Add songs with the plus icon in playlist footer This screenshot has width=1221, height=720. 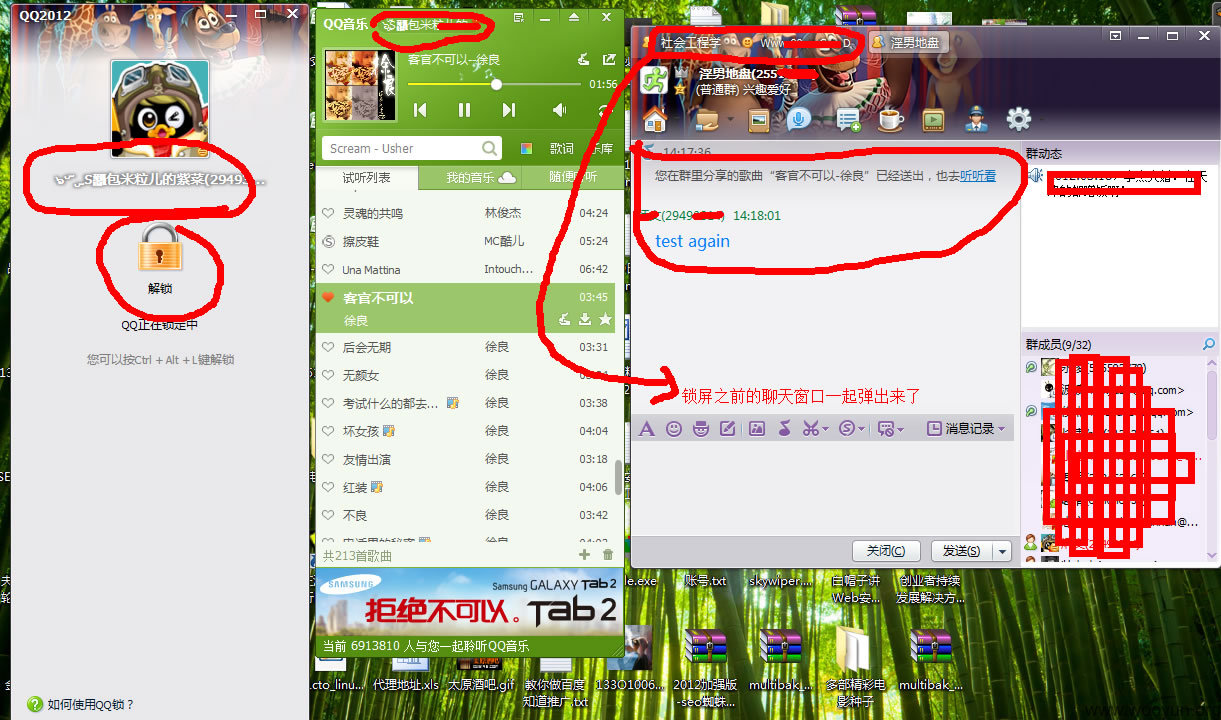pyautogui.click(x=585, y=555)
